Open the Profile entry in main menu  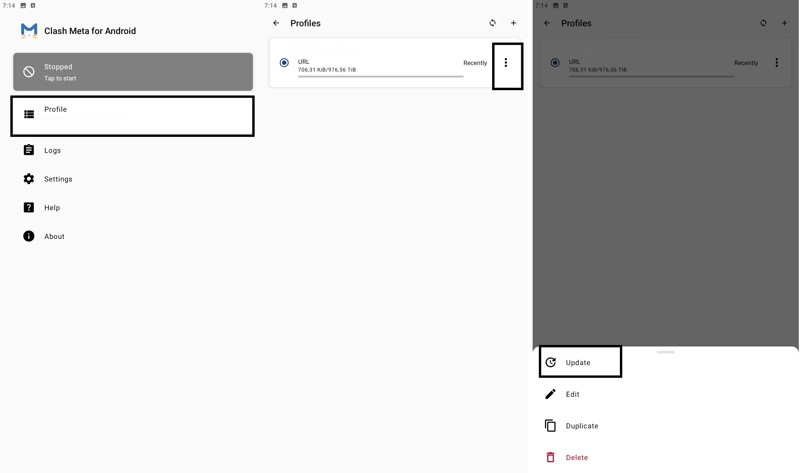point(132,115)
